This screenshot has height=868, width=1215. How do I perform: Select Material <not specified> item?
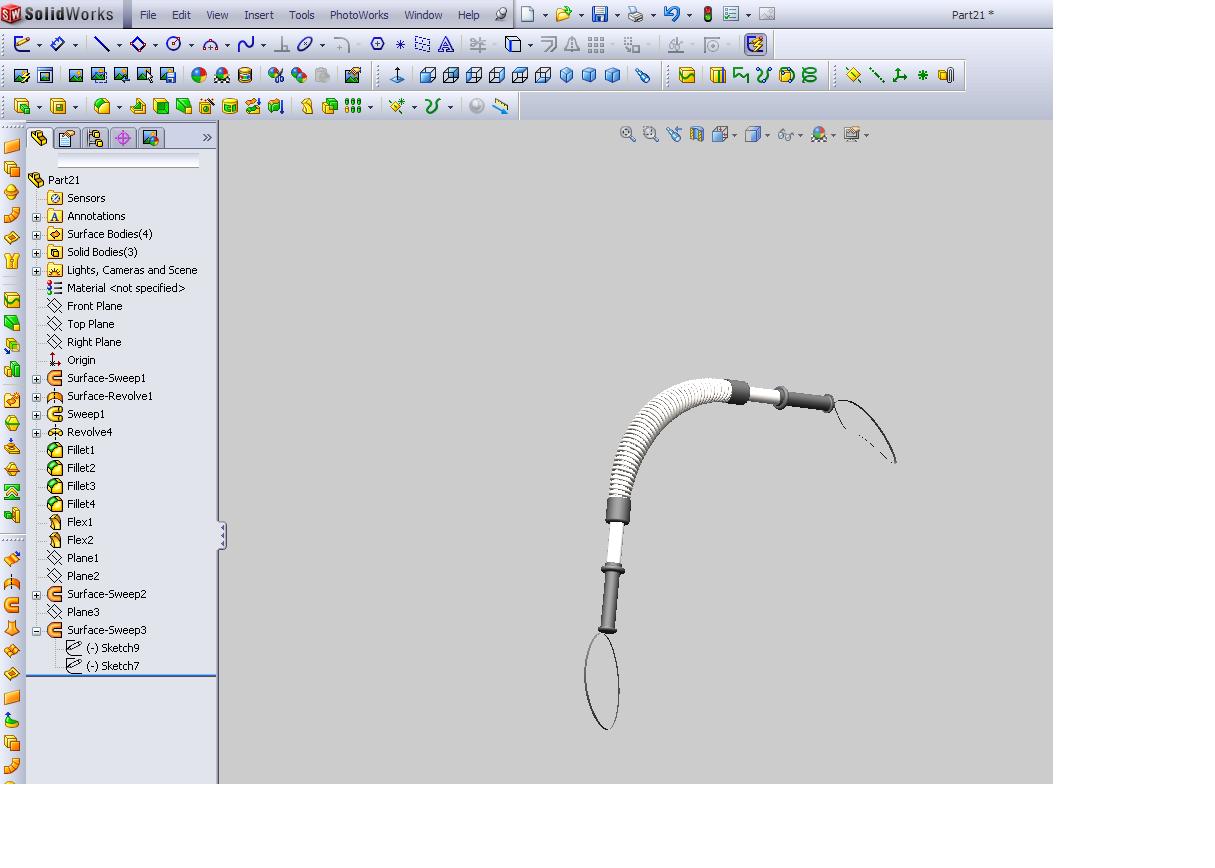click(125, 288)
